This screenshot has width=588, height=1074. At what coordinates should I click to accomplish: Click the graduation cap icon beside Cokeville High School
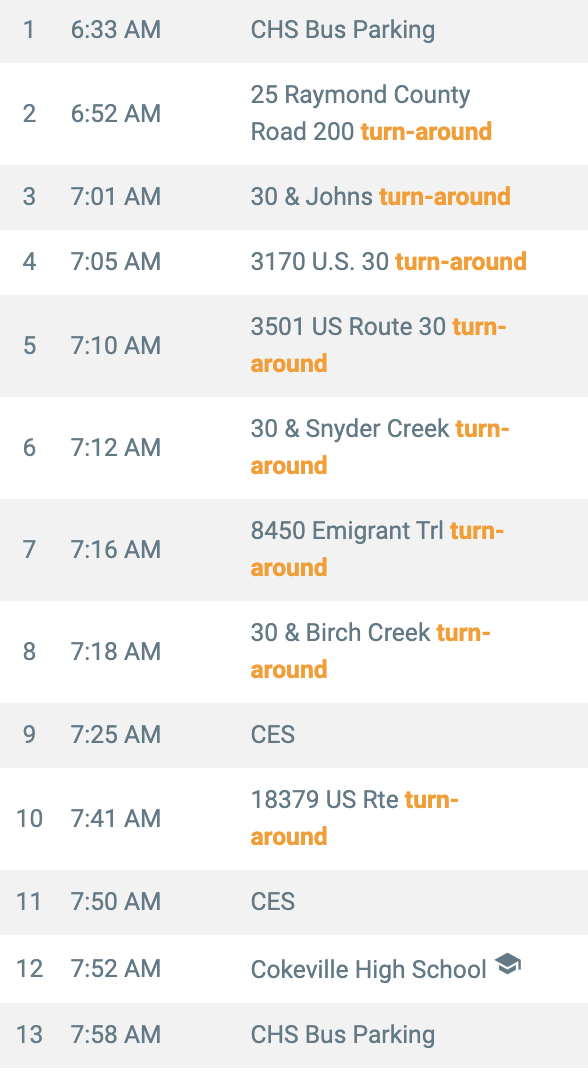(x=508, y=964)
